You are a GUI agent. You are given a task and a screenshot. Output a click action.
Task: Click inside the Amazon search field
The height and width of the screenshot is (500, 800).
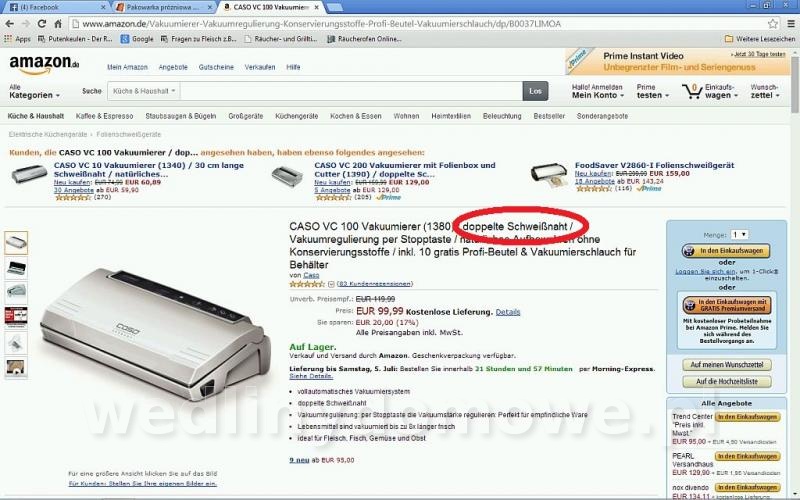point(351,91)
